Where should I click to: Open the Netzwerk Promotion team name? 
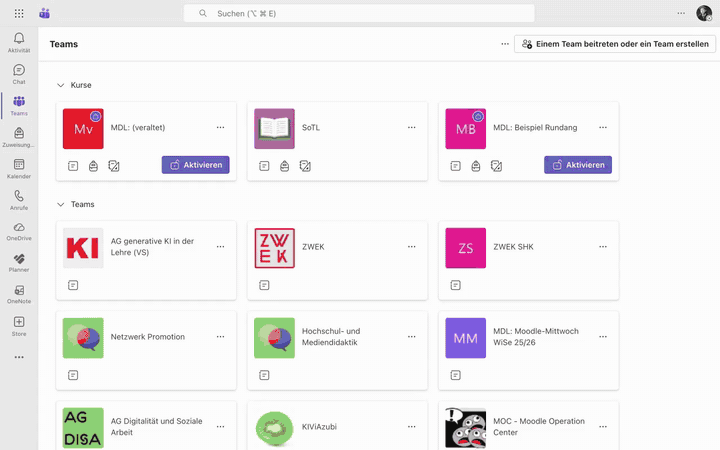[x=148, y=337]
